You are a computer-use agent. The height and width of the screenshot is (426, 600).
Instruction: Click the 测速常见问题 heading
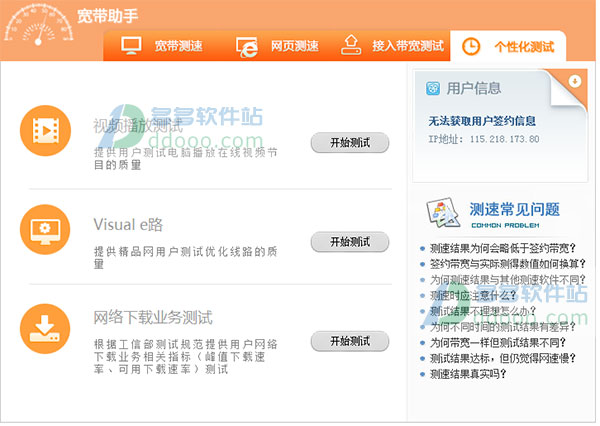515,209
